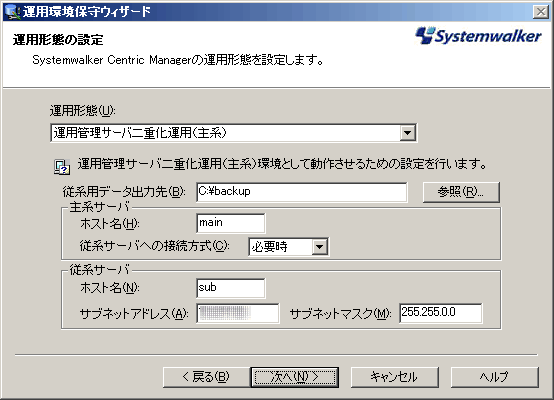The image size is (554, 400).
Task: Click the 従系サーバ group box title
Action: click(x=100, y=270)
